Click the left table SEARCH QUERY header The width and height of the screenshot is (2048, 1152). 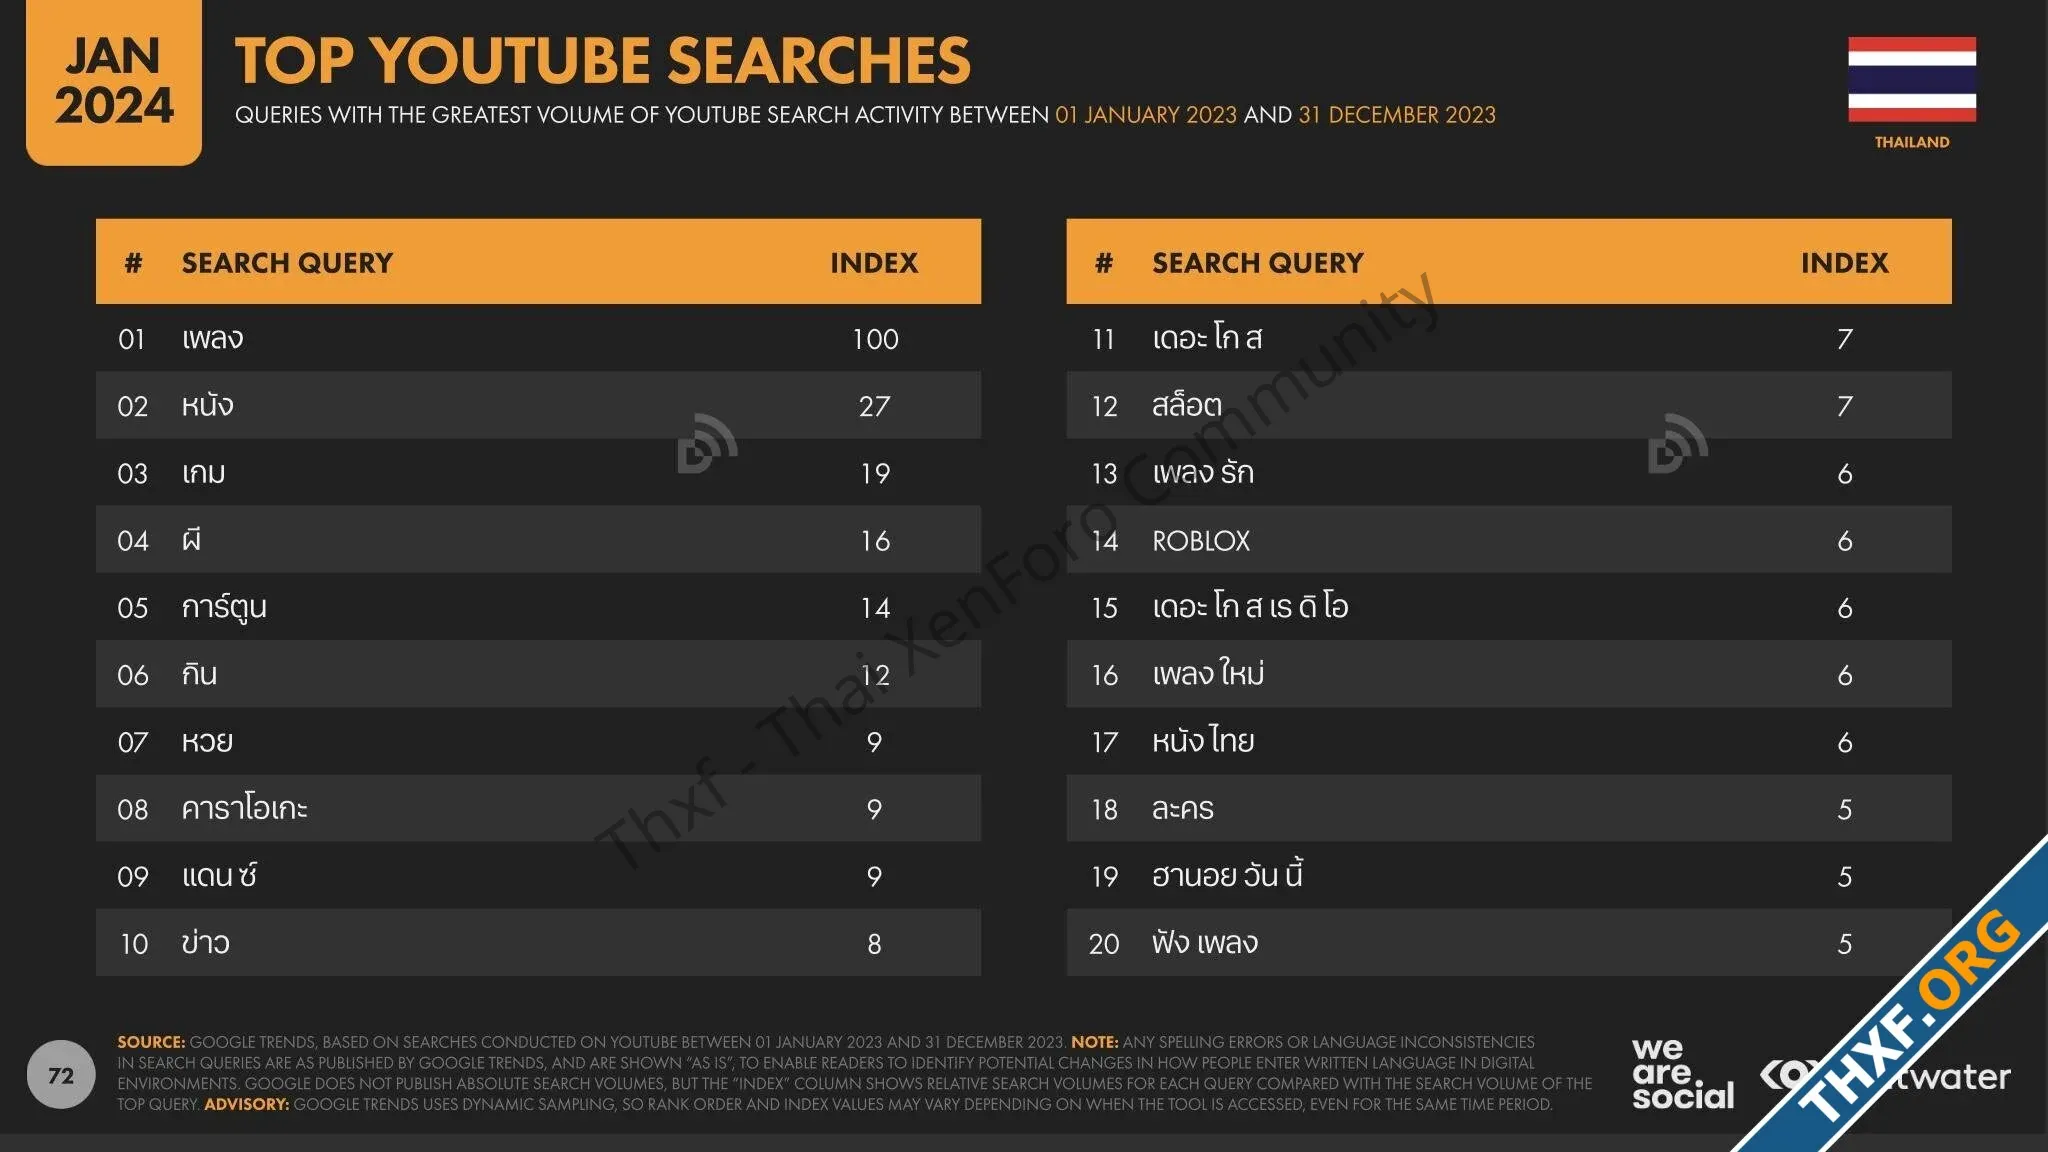287,263
